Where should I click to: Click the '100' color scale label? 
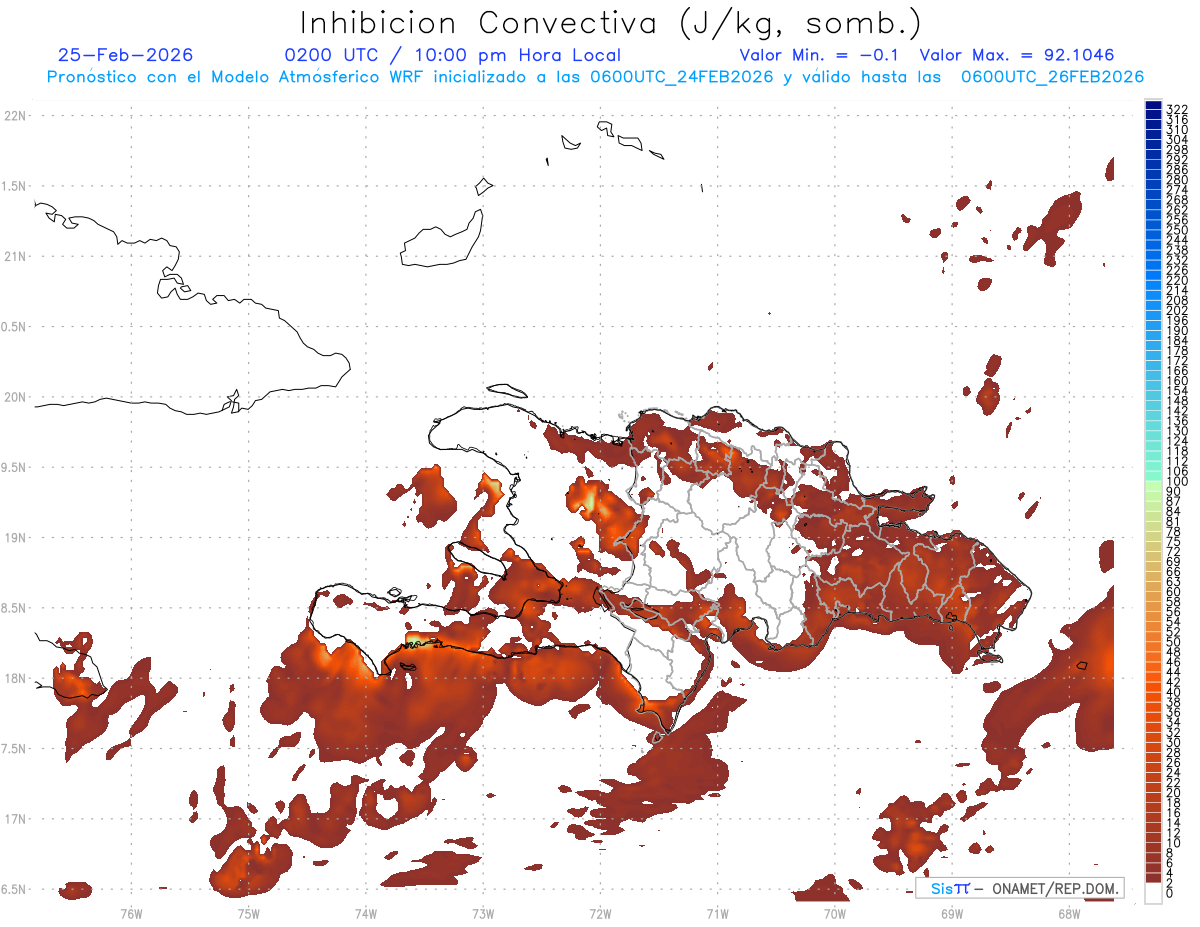click(x=1177, y=482)
